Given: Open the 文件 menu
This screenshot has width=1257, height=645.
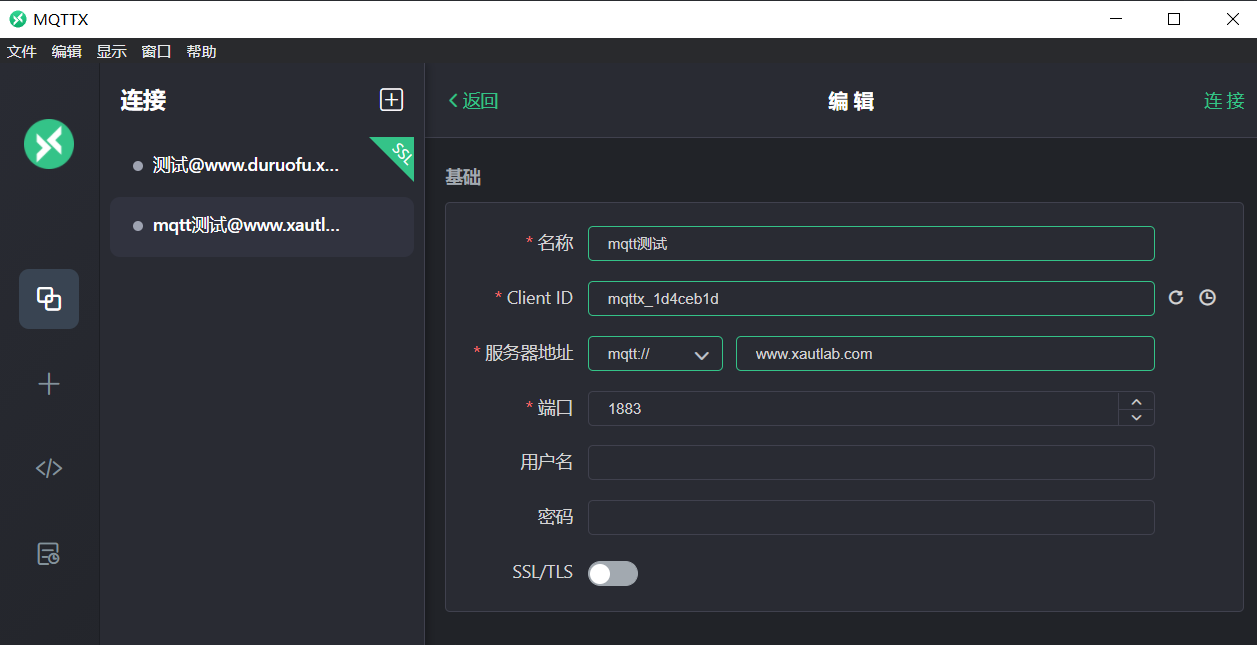Looking at the screenshot, I should [22, 52].
